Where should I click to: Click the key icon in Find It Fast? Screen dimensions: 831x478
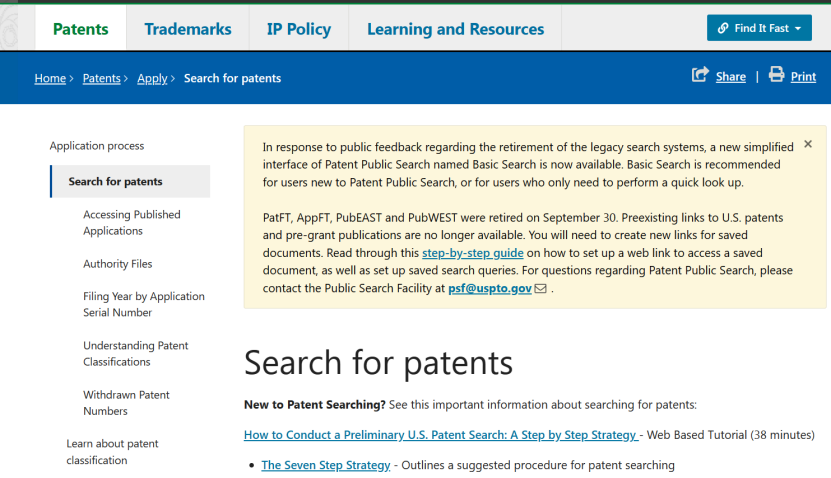722,28
